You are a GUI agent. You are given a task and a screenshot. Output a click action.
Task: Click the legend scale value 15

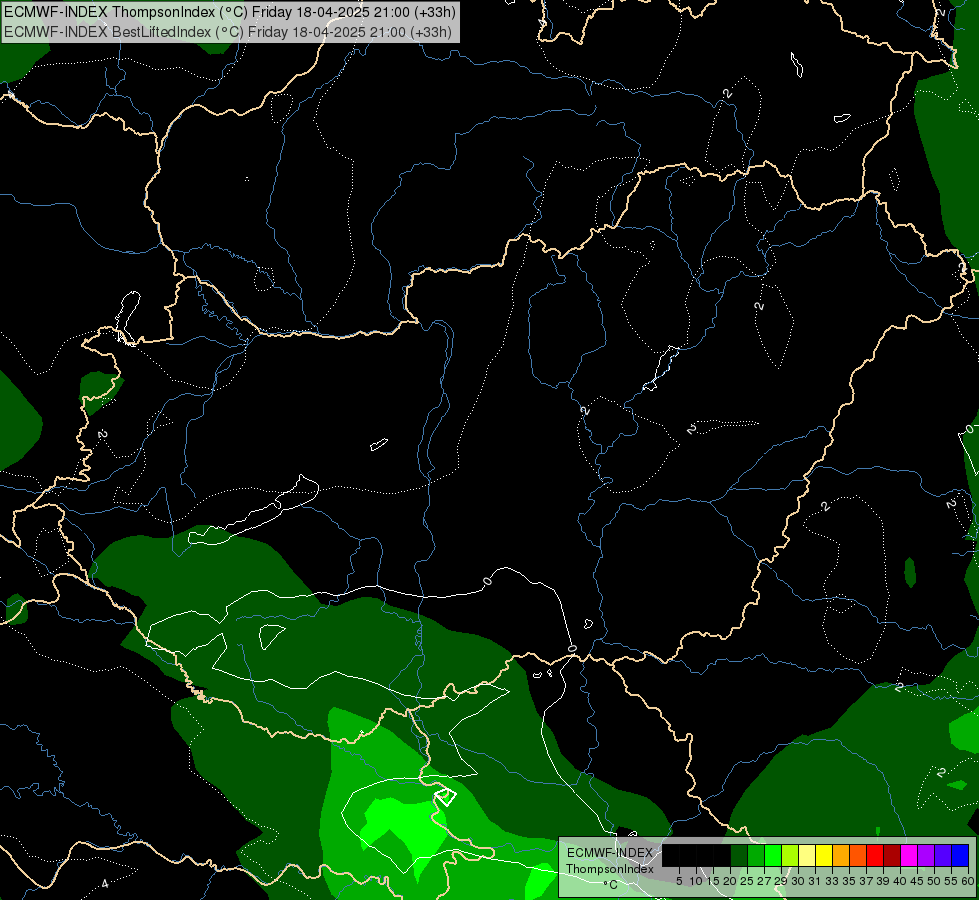tap(713, 881)
